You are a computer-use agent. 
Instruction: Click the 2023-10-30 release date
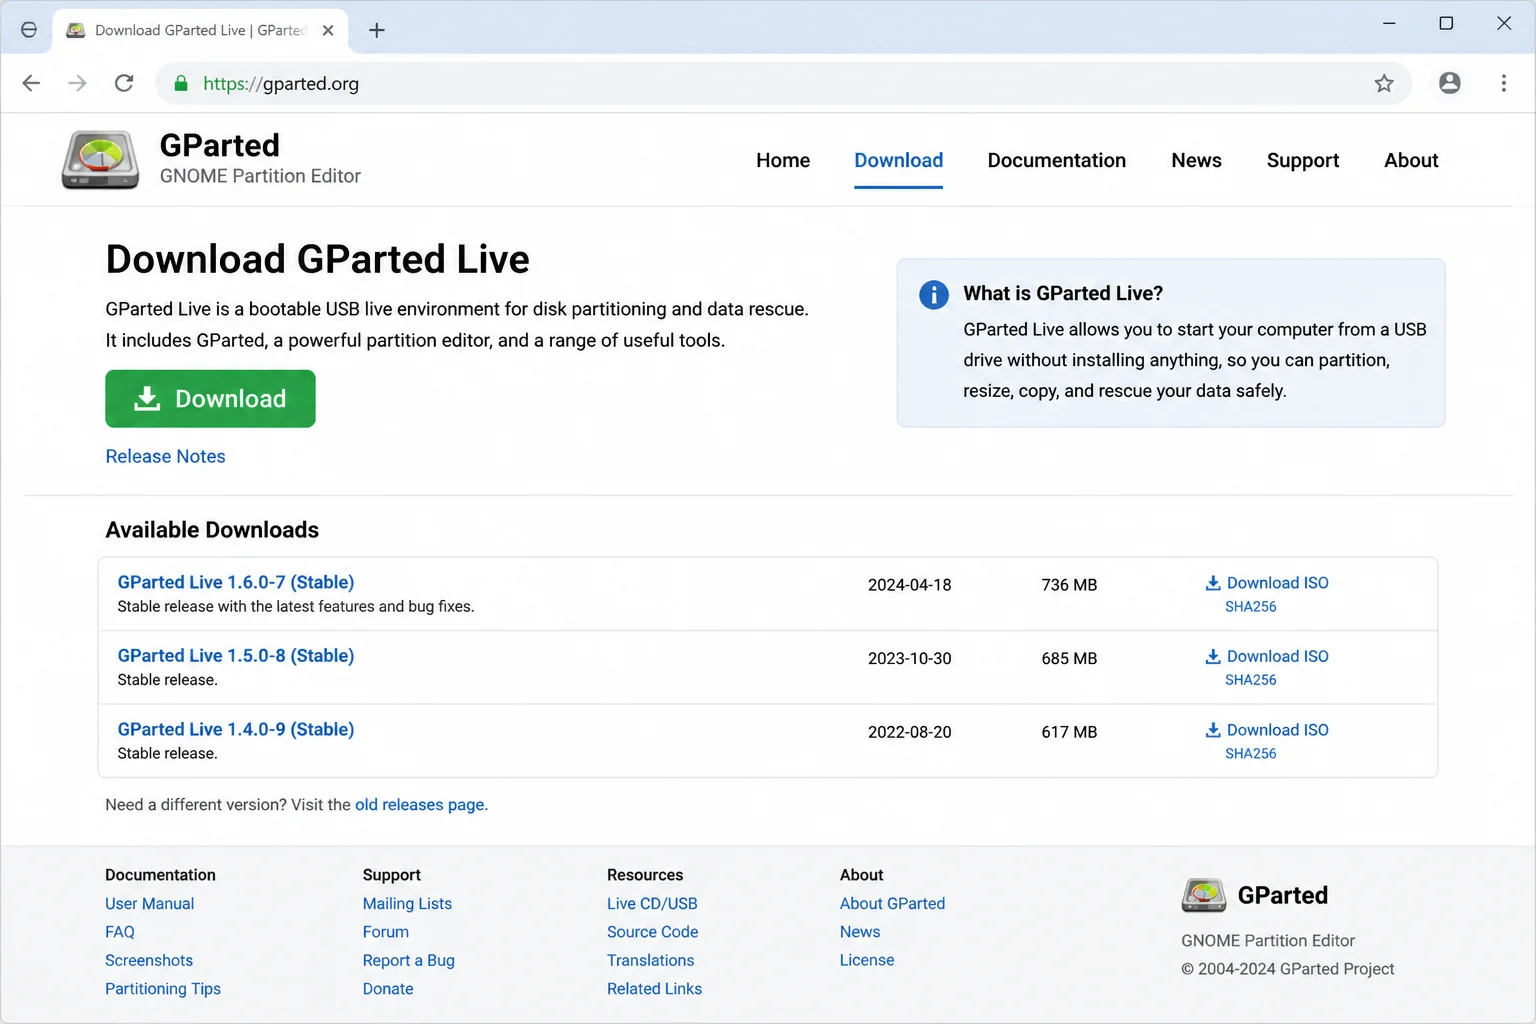[x=910, y=659]
